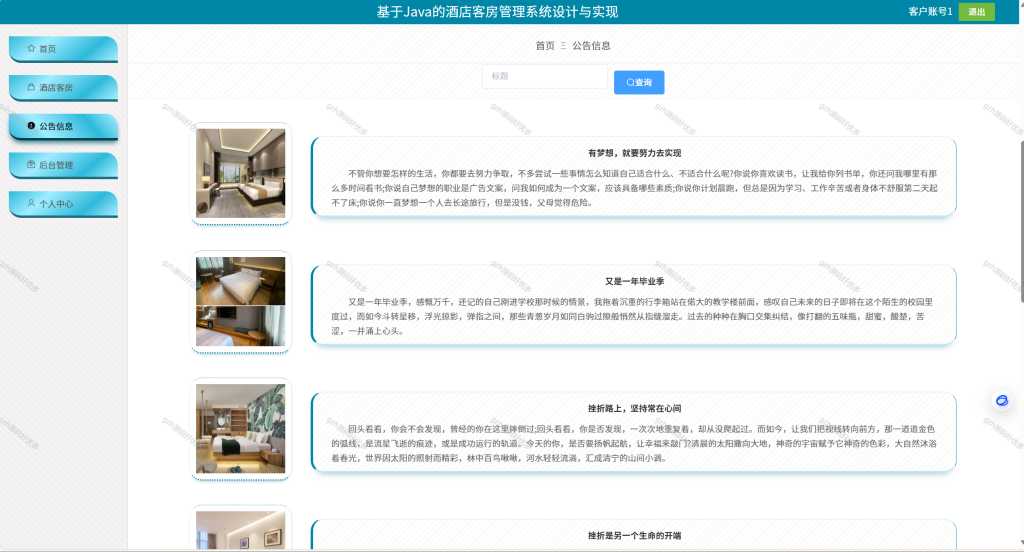This screenshot has width=1024, height=552.
Task: Open the notice titled 有梦想，就要努力去实现
Action: [634, 154]
